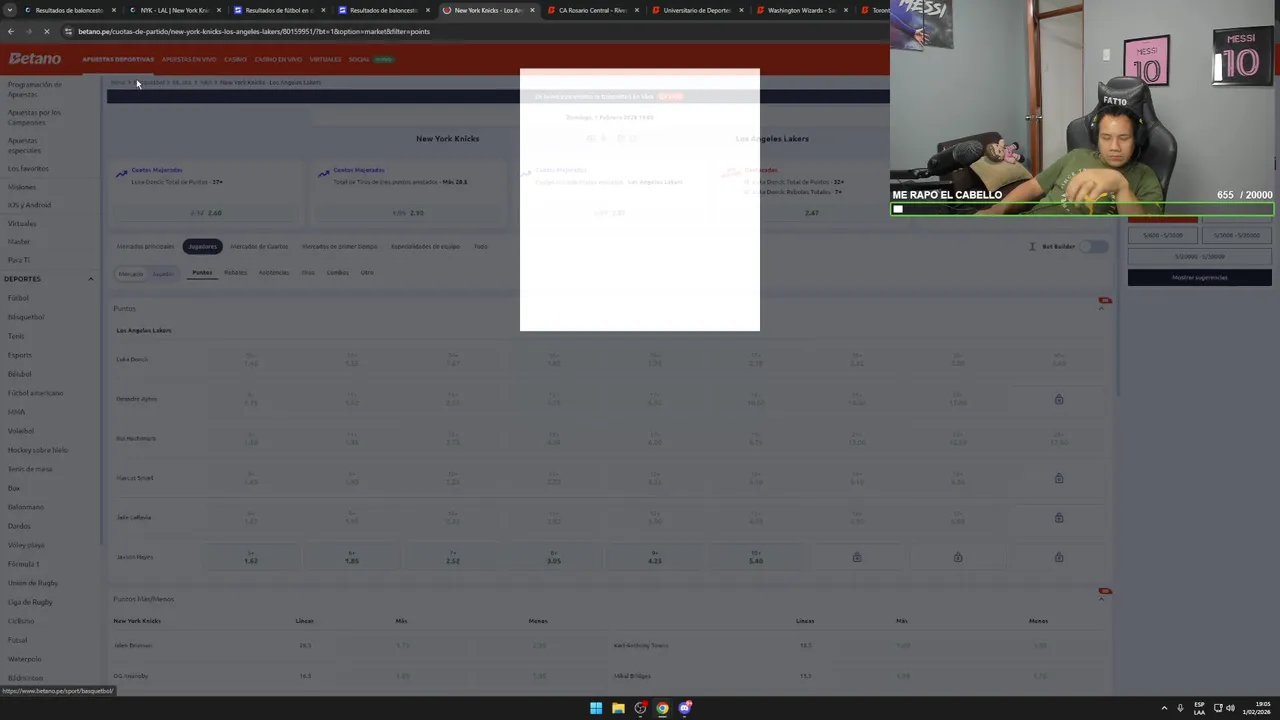Close the CA Rosario Central browser tab

click(636, 10)
